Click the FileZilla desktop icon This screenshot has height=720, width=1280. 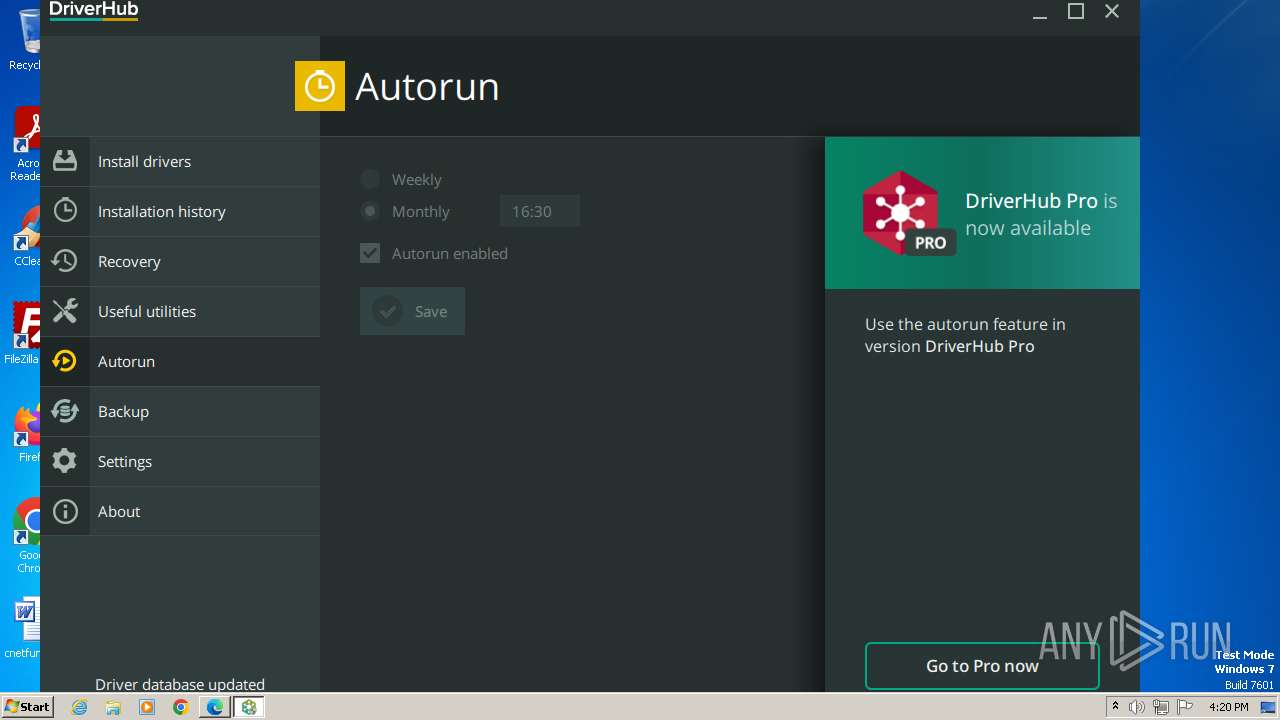pos(24,333)
